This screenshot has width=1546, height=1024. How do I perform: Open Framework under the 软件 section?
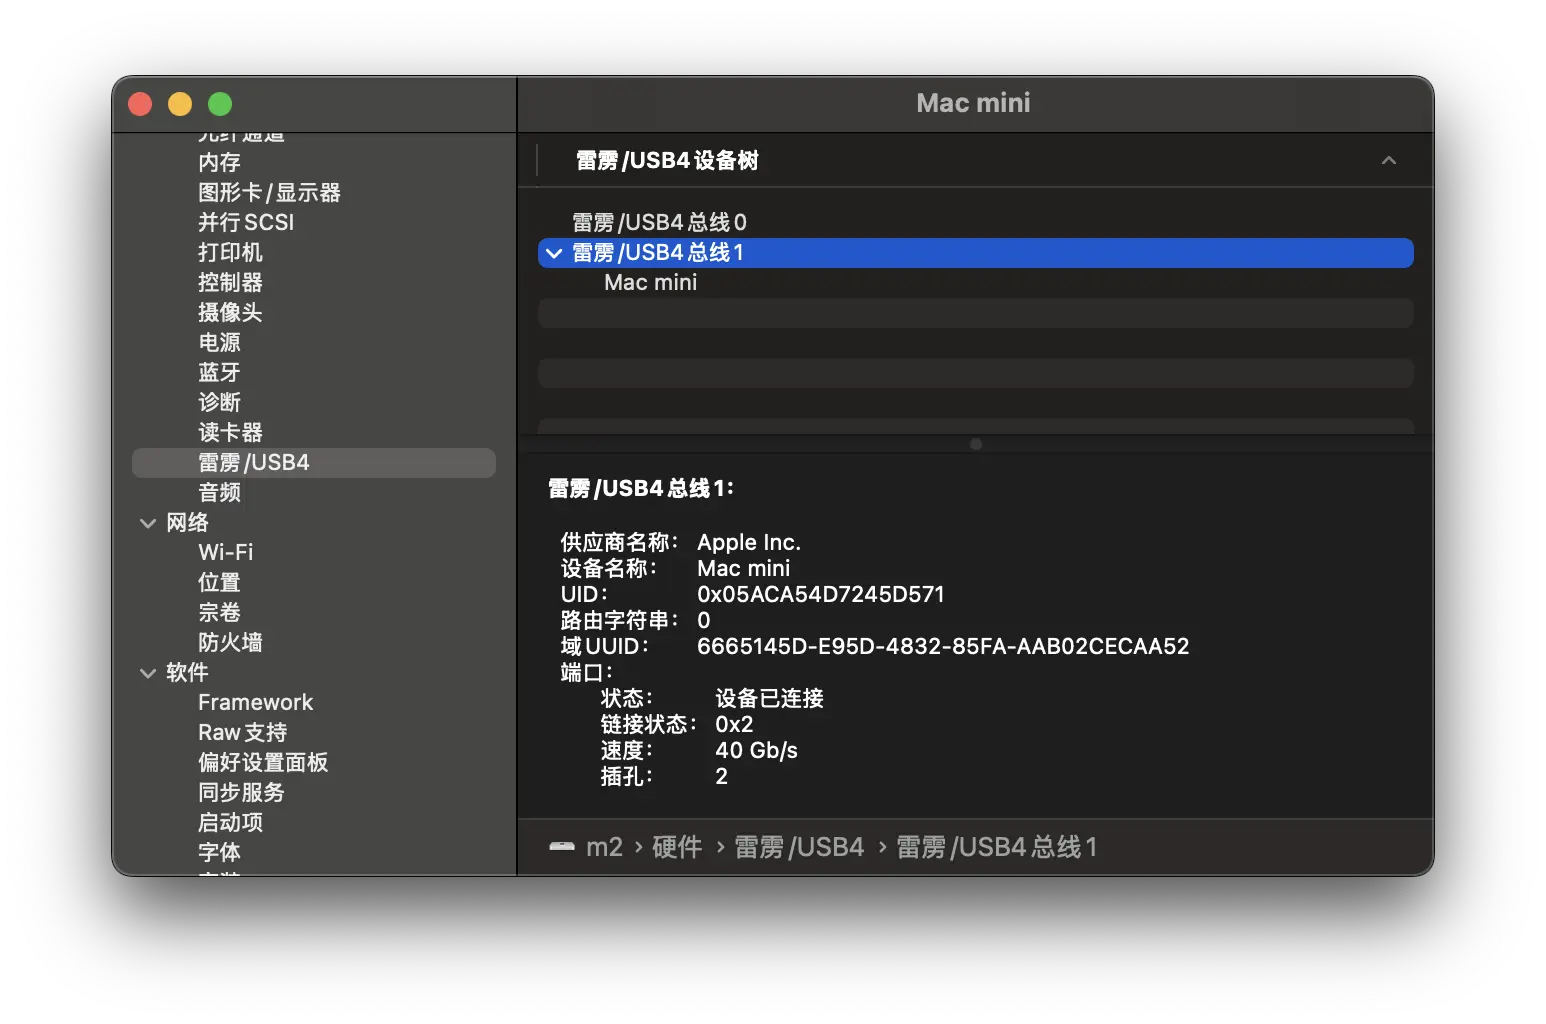tap(255, 702)
